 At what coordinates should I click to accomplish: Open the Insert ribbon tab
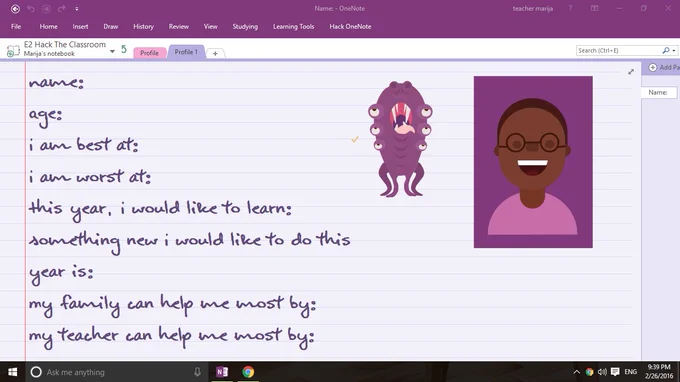[80, 26]
